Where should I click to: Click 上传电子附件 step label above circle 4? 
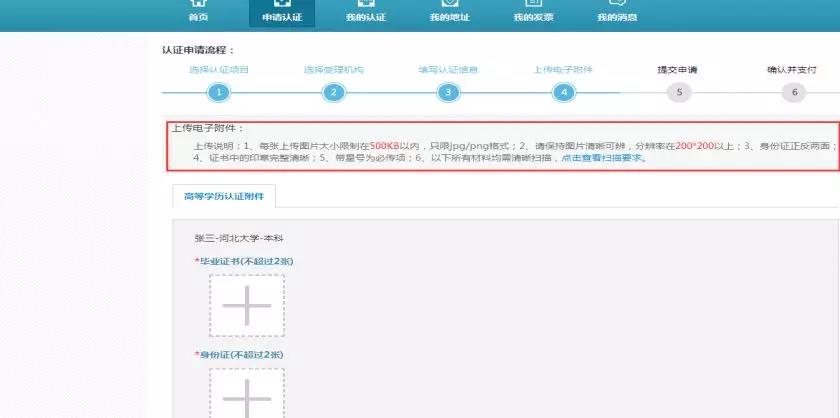pos(563,70)
